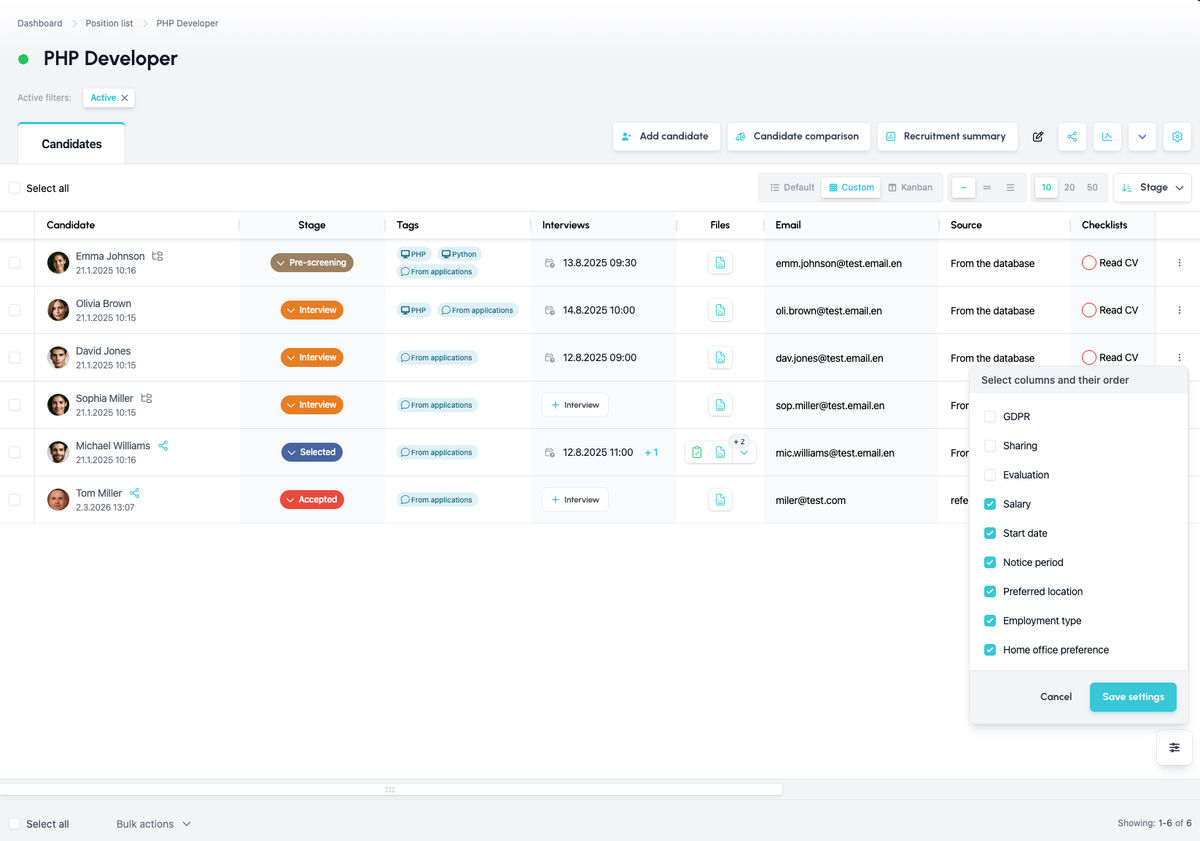This screenshot has width=1200, height=841.
Task: Open the share position icon in the toolbar
Action: 1072,137
